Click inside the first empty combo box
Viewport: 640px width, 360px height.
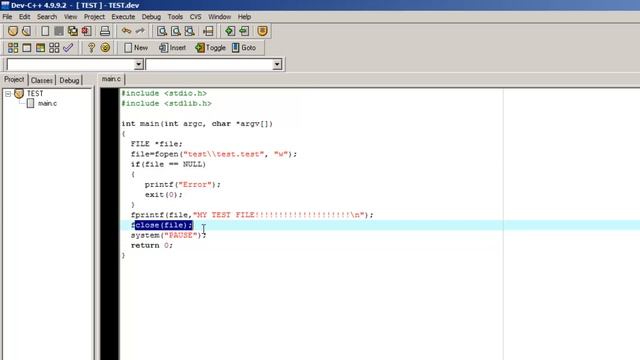coord(70,64)
